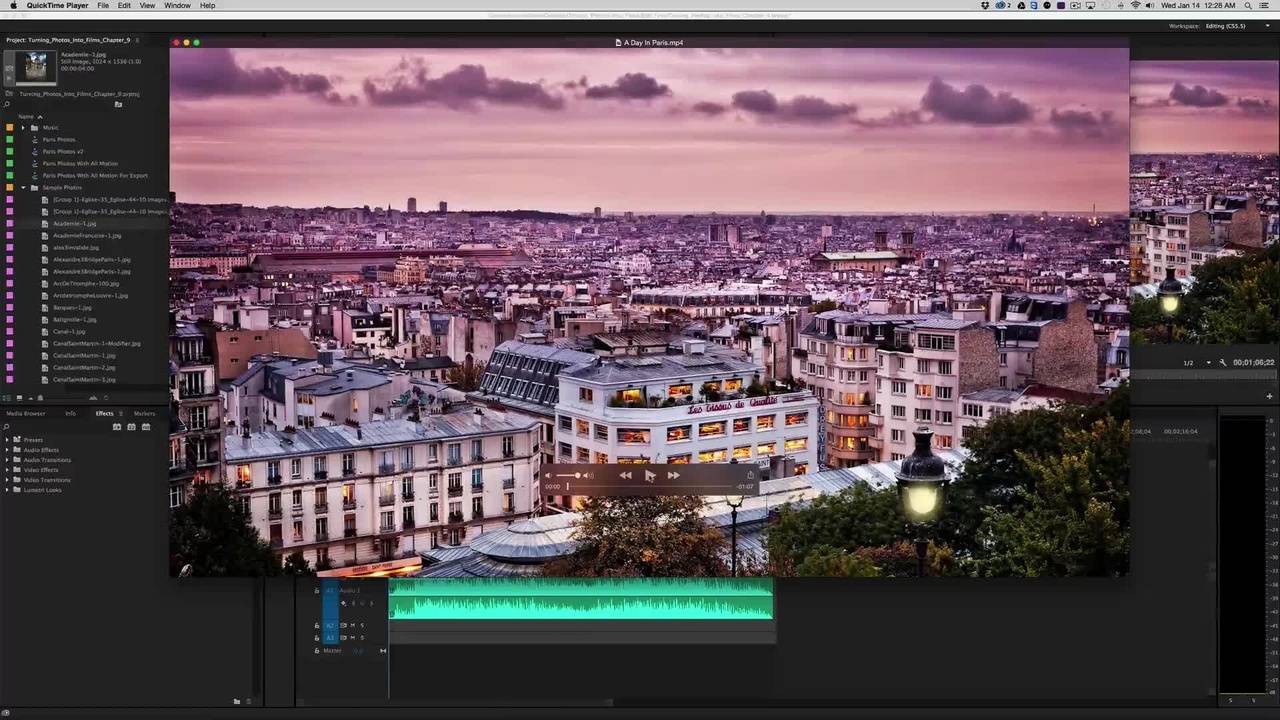Select Paris Photos With All Motion sequence
Image resolution: width=1280 pixels, height=720 pixels.
coord(80,163)
